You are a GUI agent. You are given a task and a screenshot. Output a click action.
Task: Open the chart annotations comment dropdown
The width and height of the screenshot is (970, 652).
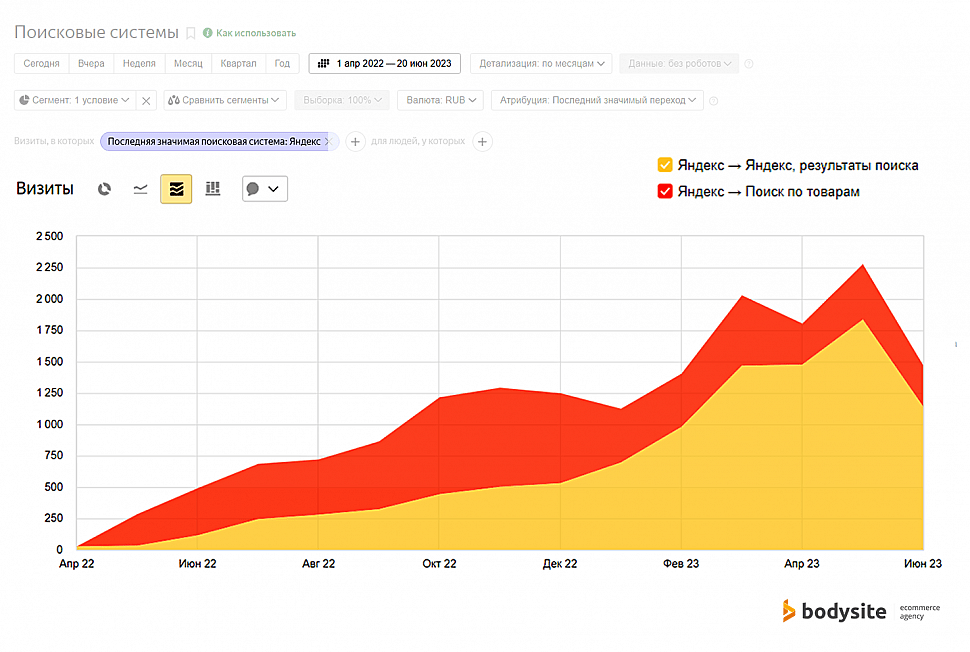pyautogui.click(x=265, y=189)
